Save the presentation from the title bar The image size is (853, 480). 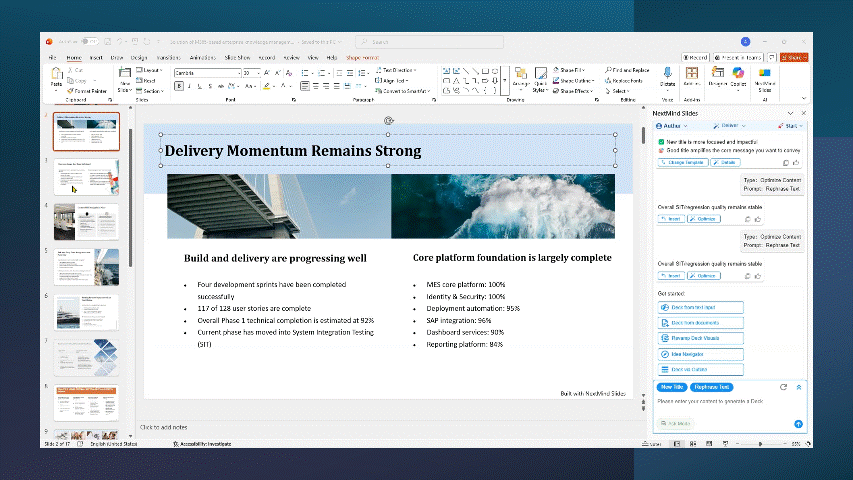coord(108,41)
